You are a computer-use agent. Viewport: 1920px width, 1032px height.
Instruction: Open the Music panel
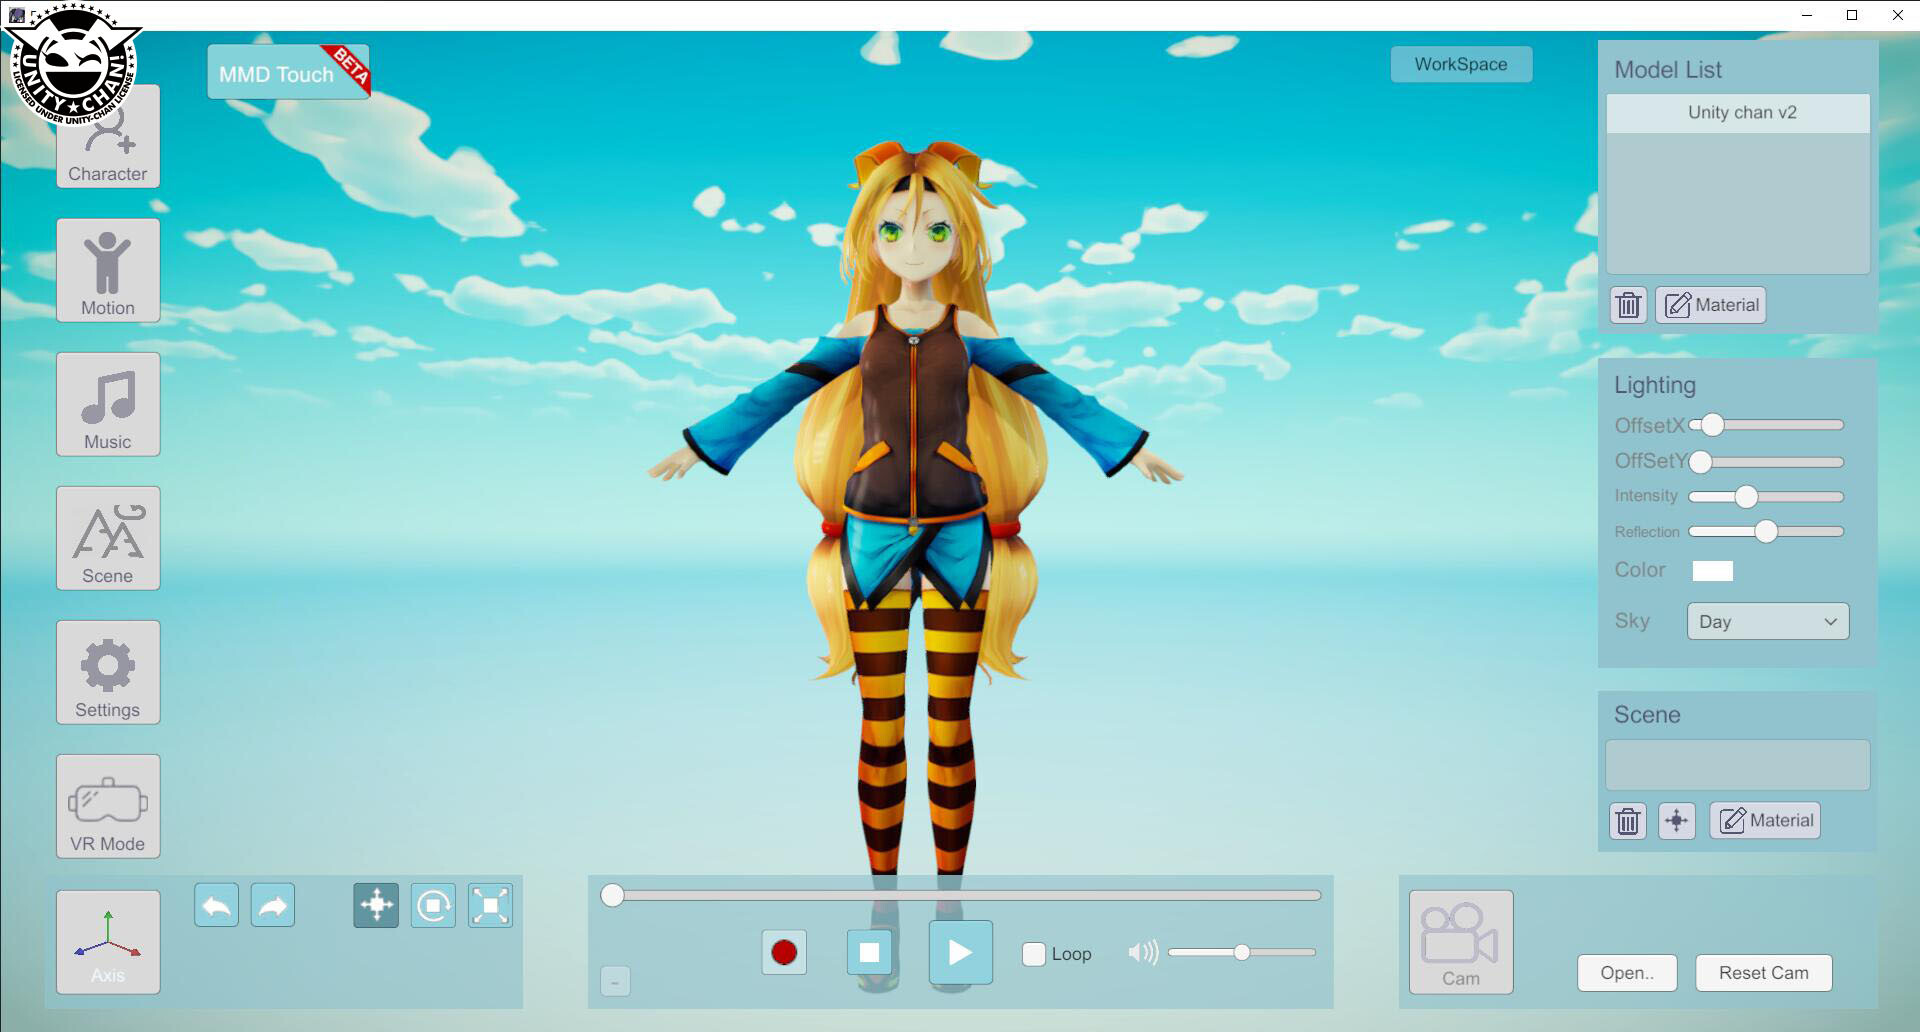pyautogui.click(x=107, y=404)
